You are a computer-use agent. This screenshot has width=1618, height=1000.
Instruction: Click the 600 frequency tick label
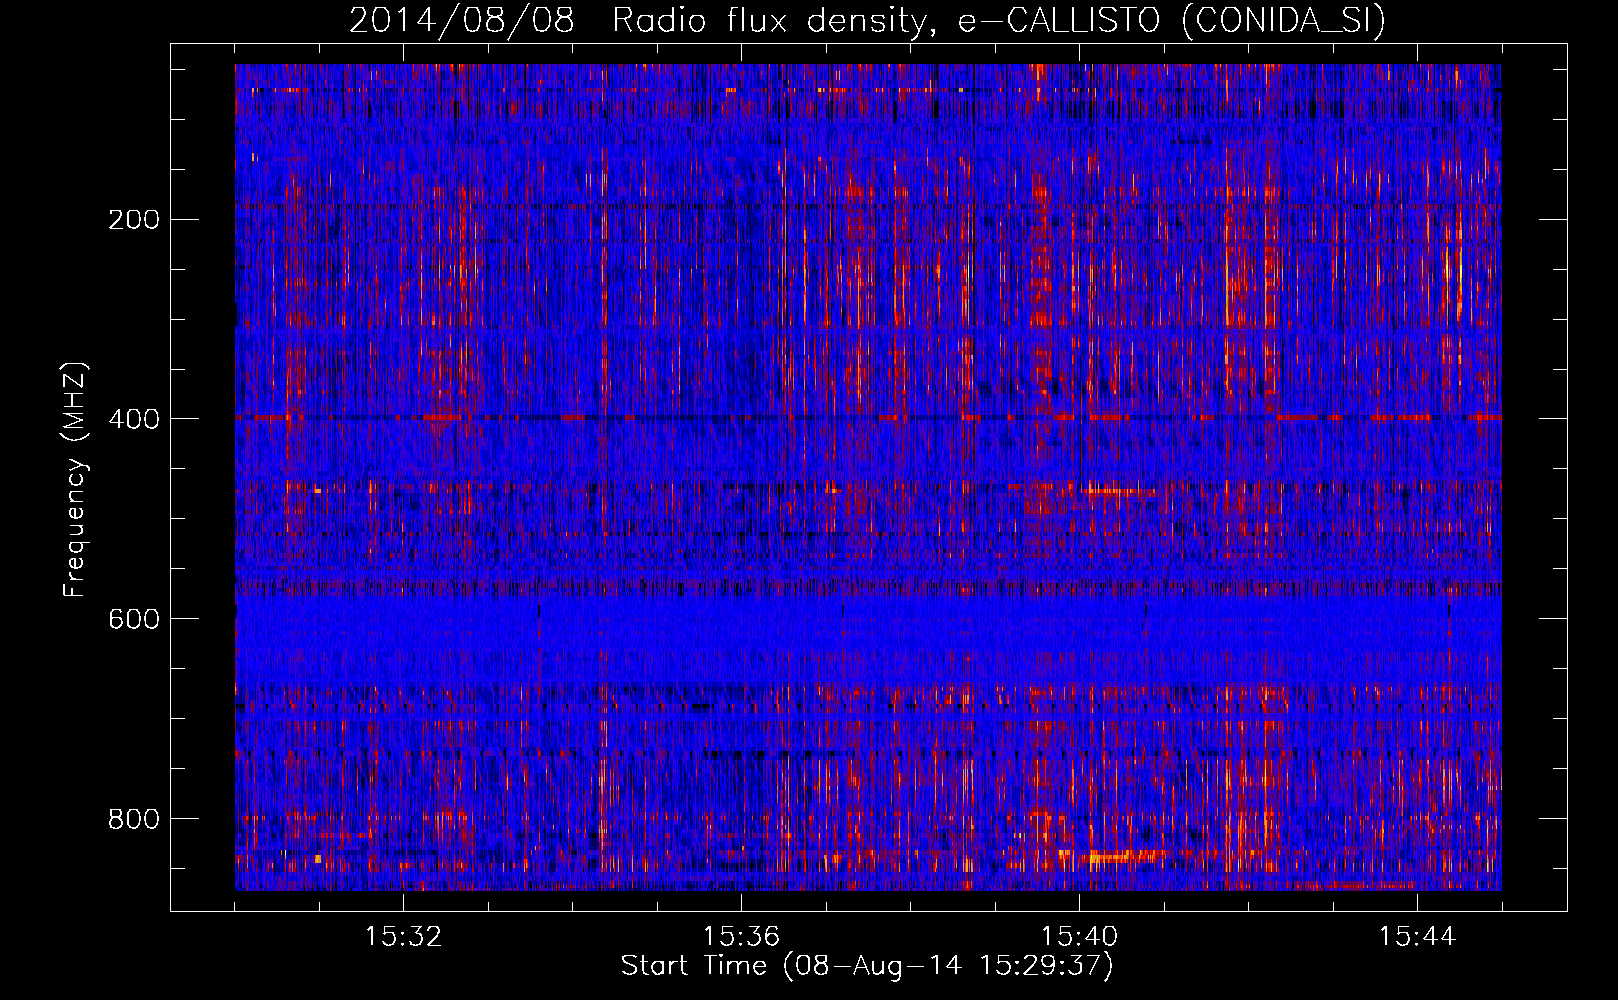134,619
